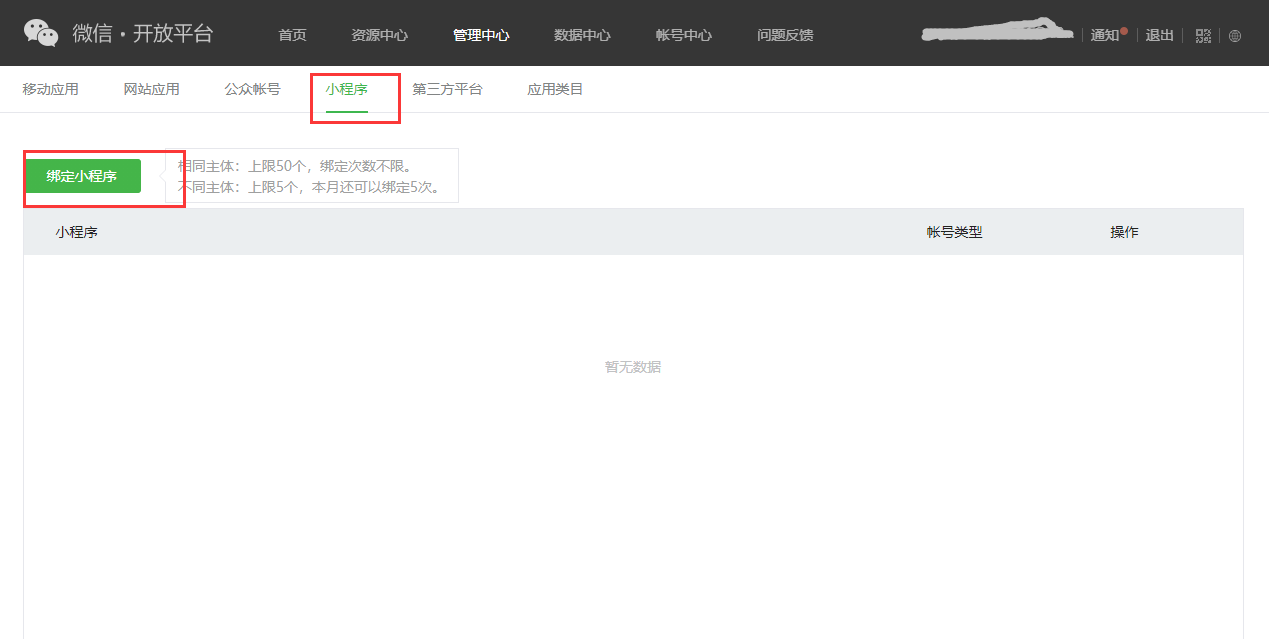1269x639 pixels.
Task: Open 问题反馈 feedback page
Action: coord(785,35)
